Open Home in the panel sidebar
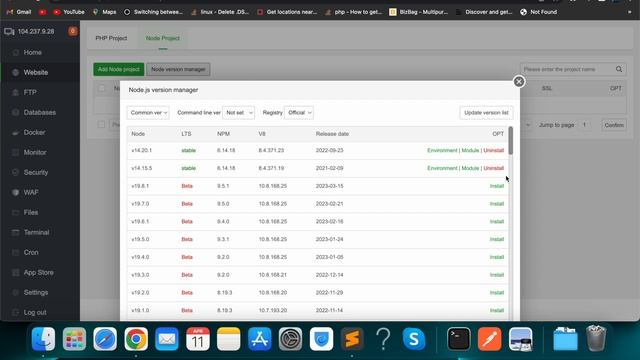This screenshot has width=640, height=360. coord(32,52)
